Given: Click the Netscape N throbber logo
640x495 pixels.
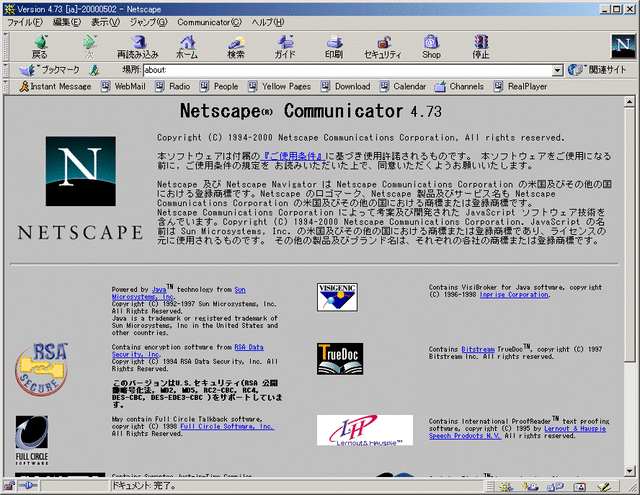Looking at the screenshot, I should click(623, 46).
